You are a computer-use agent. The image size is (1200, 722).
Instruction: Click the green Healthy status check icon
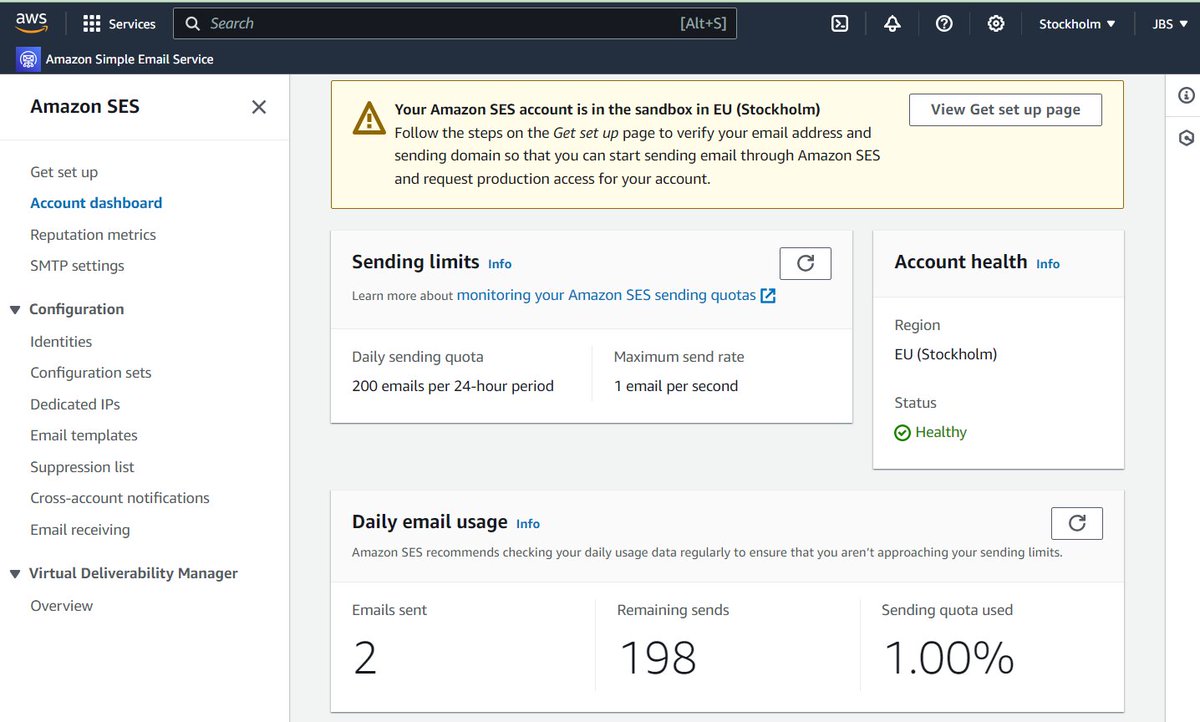click(x=902, y=433)
